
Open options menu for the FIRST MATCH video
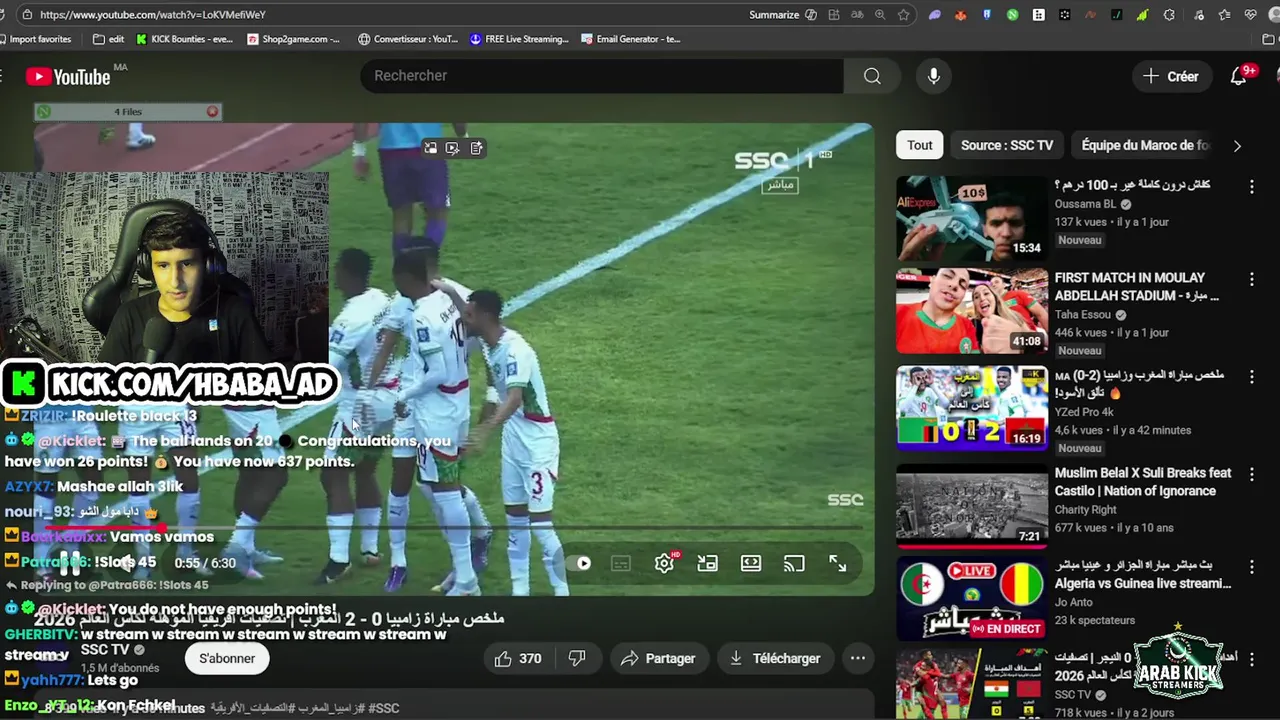tap(1251, 279)
